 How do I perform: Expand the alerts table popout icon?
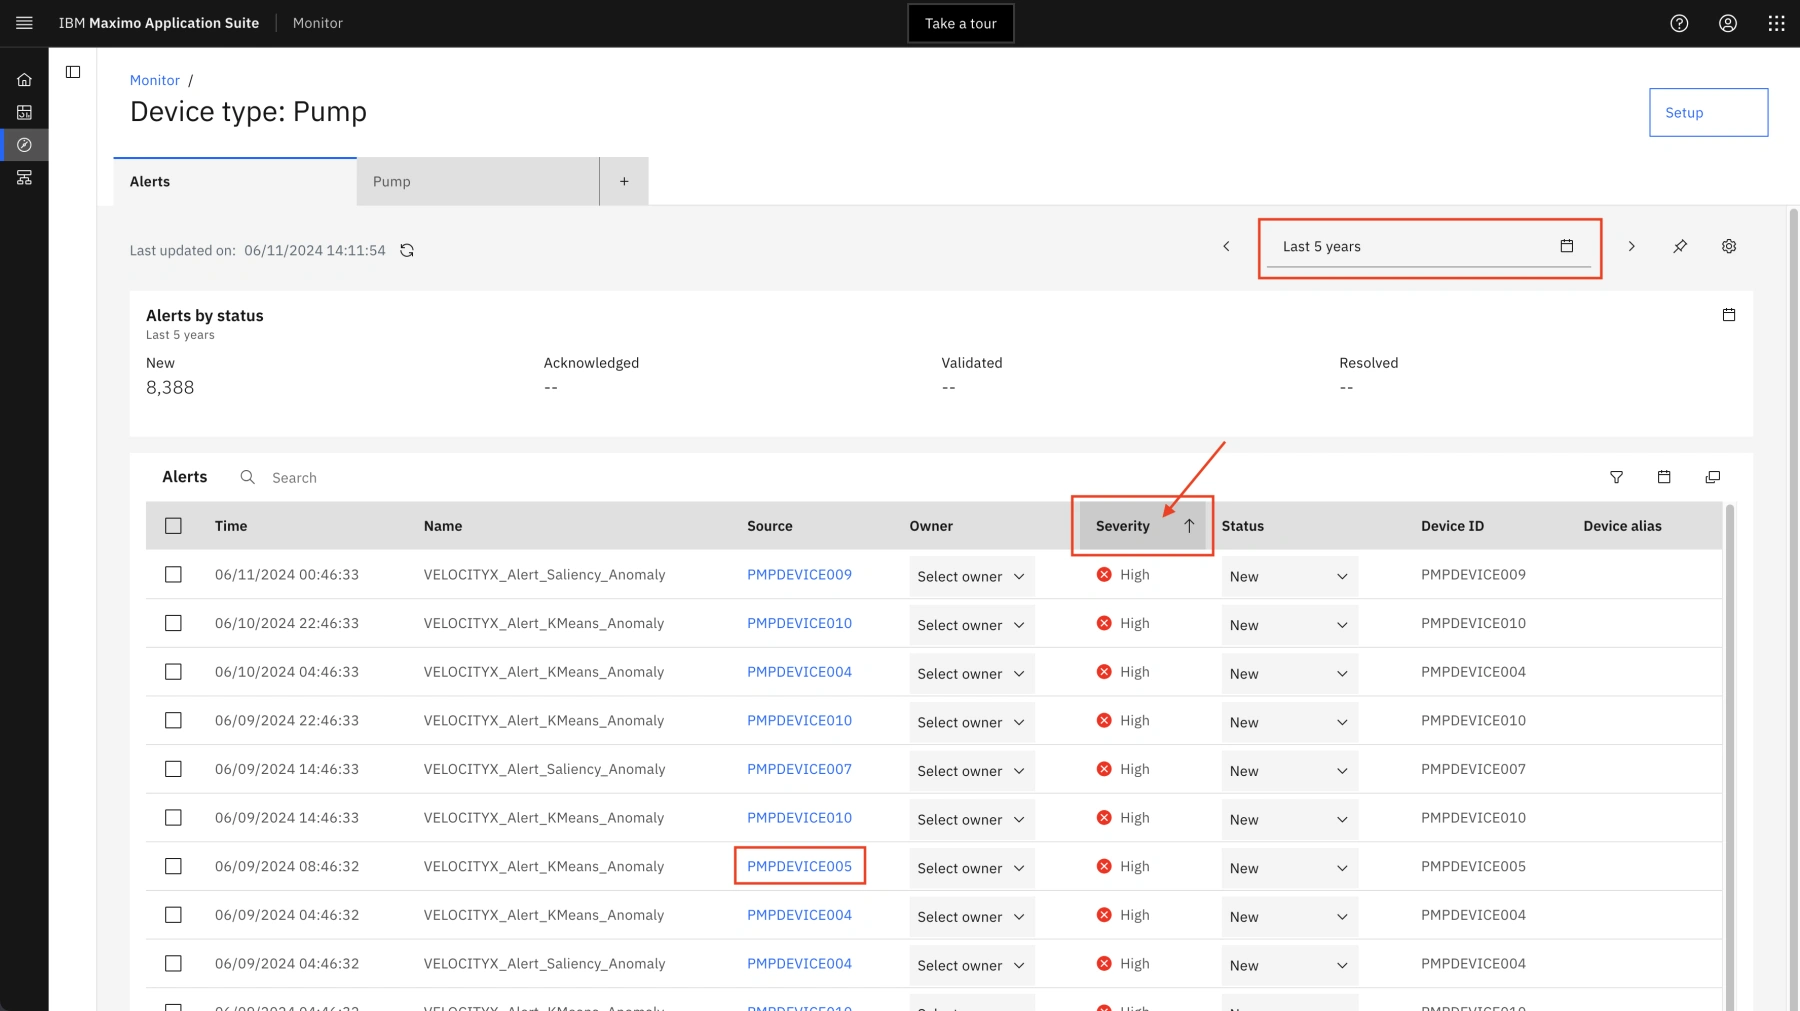[1713, 477]
